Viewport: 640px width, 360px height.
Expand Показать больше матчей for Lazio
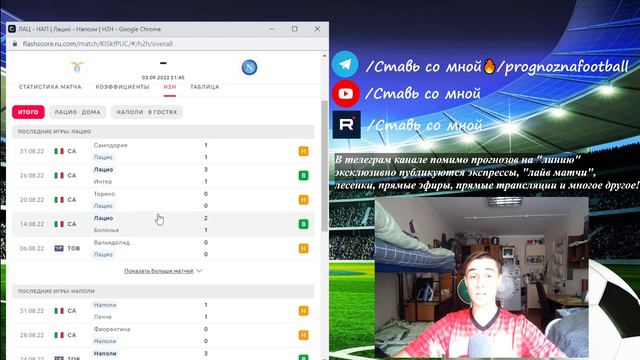point(159,271)
